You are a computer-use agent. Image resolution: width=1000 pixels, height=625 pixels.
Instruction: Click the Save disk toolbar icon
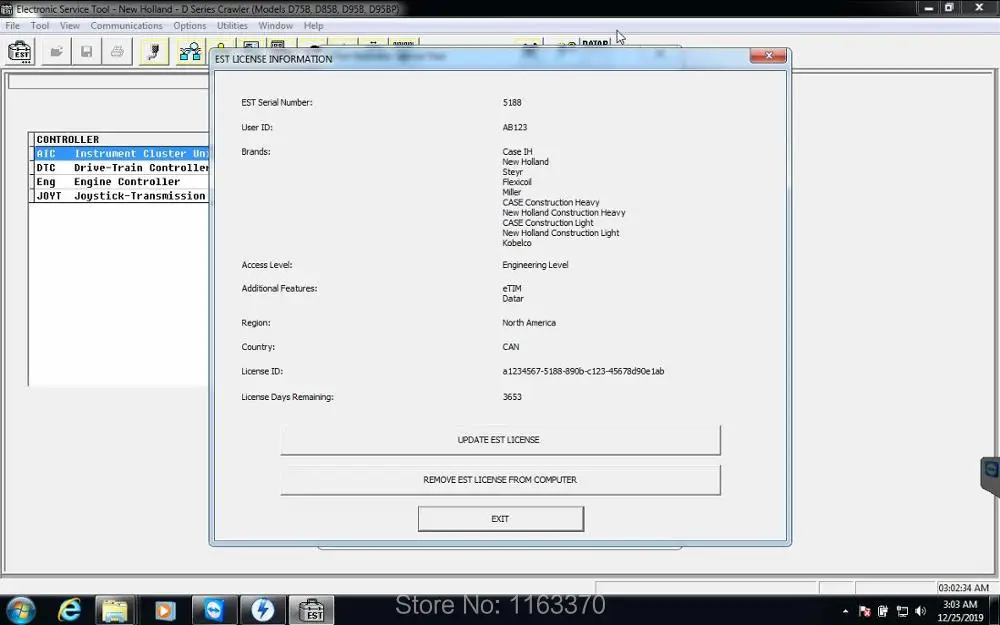pos(87,52)
